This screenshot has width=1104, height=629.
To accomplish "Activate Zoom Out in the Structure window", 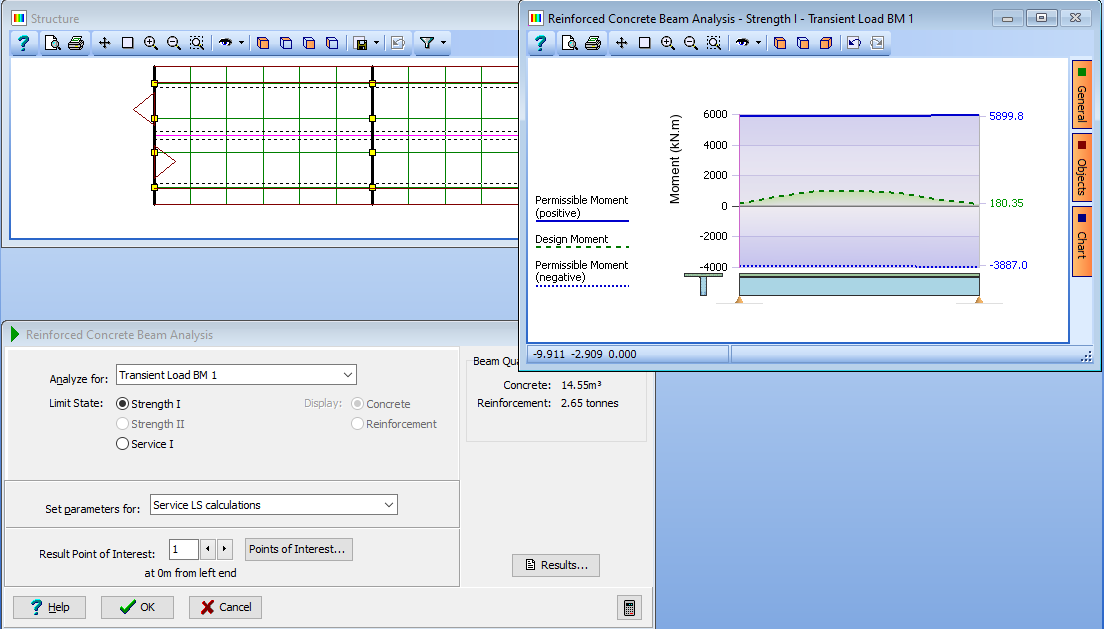I will point(174,43).
